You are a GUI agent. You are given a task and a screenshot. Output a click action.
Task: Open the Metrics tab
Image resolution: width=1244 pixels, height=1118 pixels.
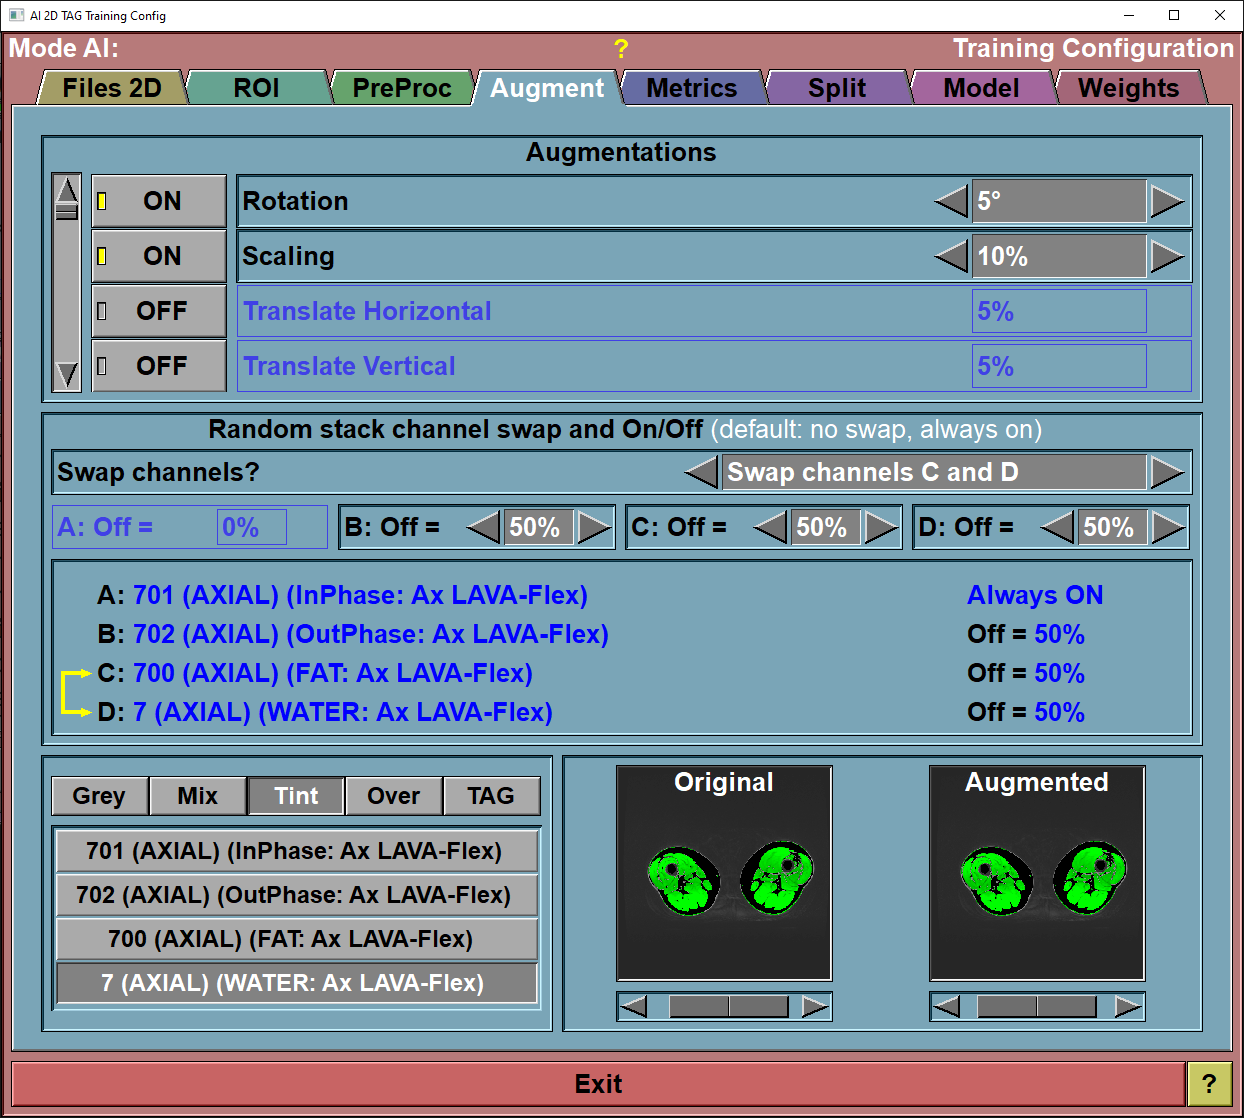pyautogui.click(x=691, y=88)
